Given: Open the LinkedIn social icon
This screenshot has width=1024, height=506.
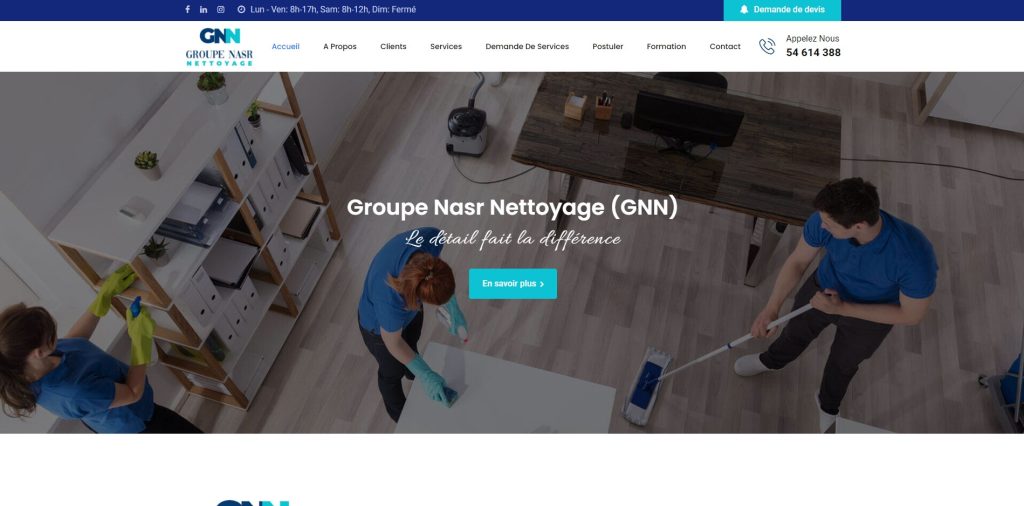Looking at the screenshot, I should coord(204,10).
